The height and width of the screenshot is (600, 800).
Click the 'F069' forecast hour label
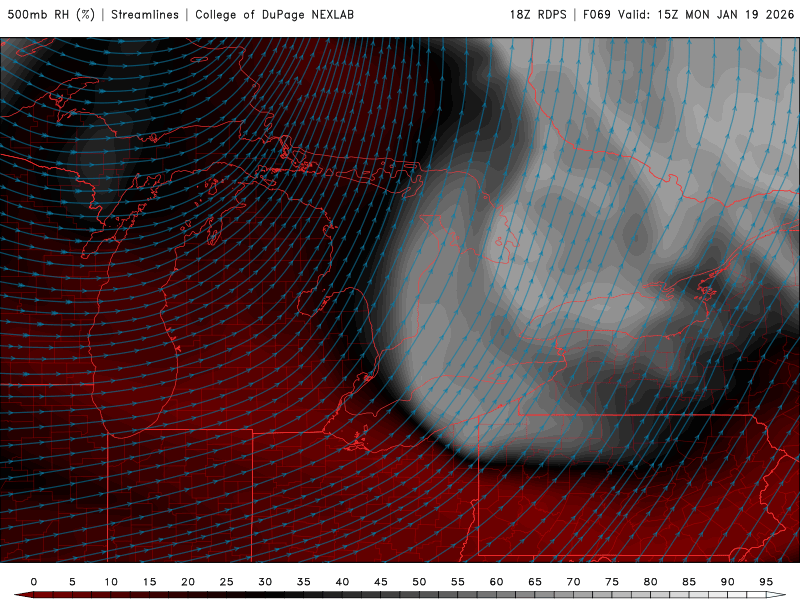[596, 15]
